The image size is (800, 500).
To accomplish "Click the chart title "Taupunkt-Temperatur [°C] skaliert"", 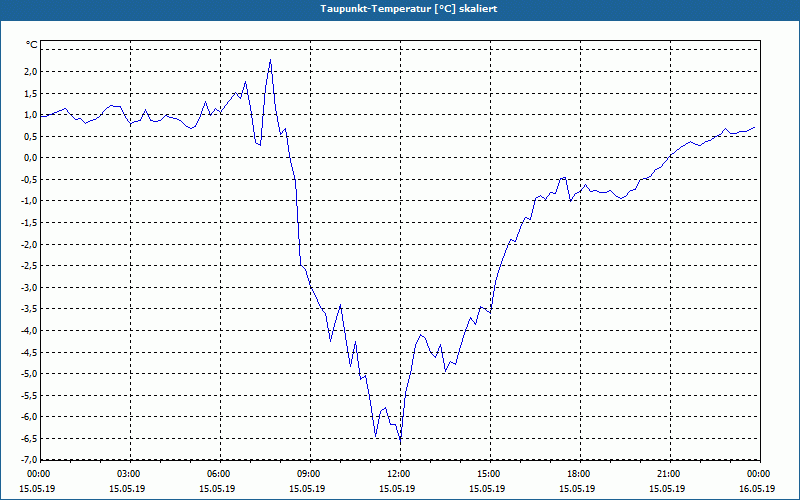I will point(409,9).
